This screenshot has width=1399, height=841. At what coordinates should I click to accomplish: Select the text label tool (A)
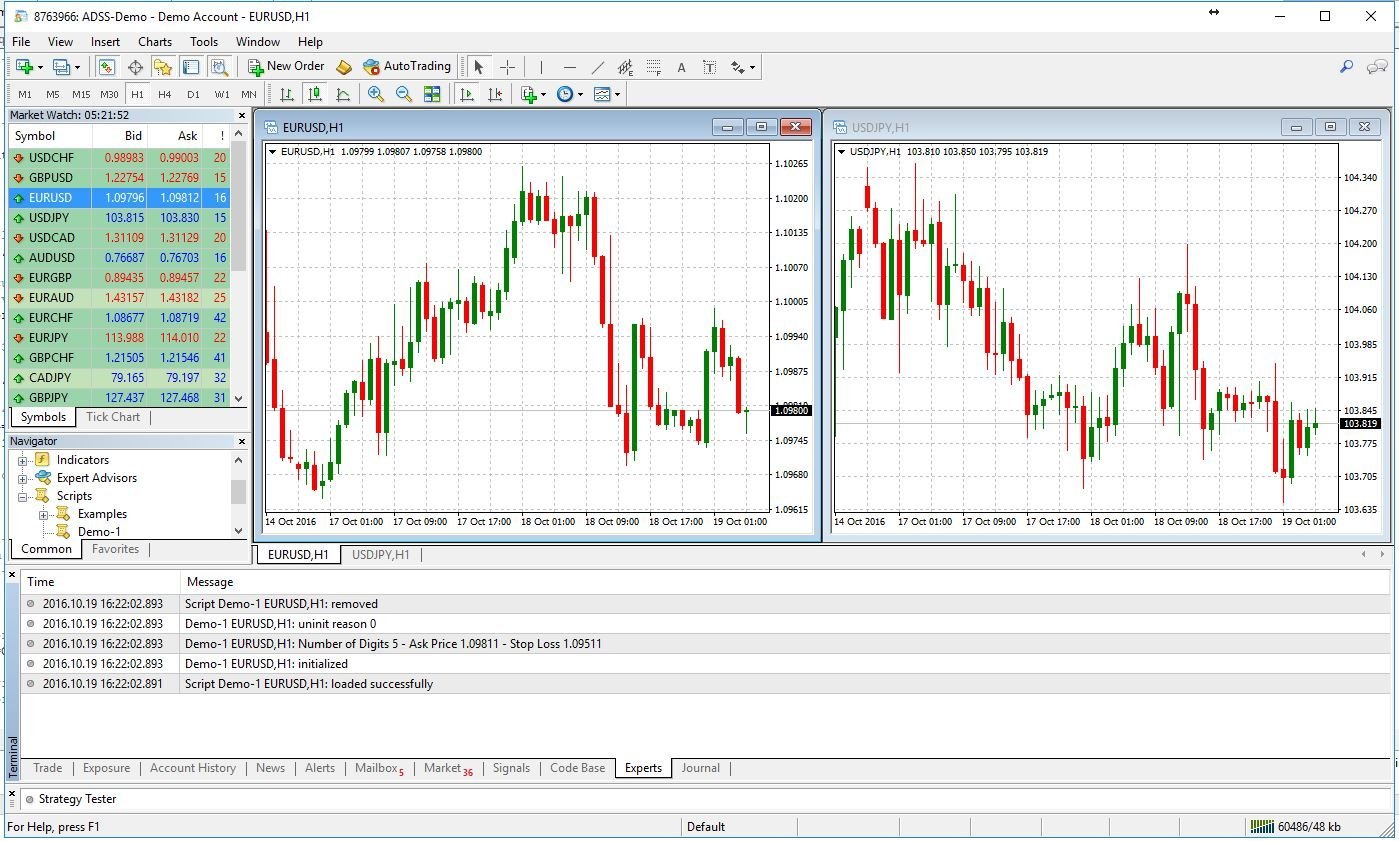tap(681, 67)
